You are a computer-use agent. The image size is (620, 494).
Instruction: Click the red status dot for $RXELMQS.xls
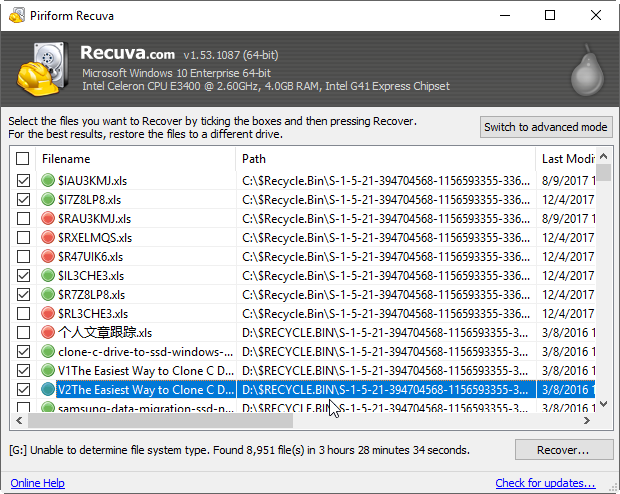pyautogui.click(x=48, y=237)
